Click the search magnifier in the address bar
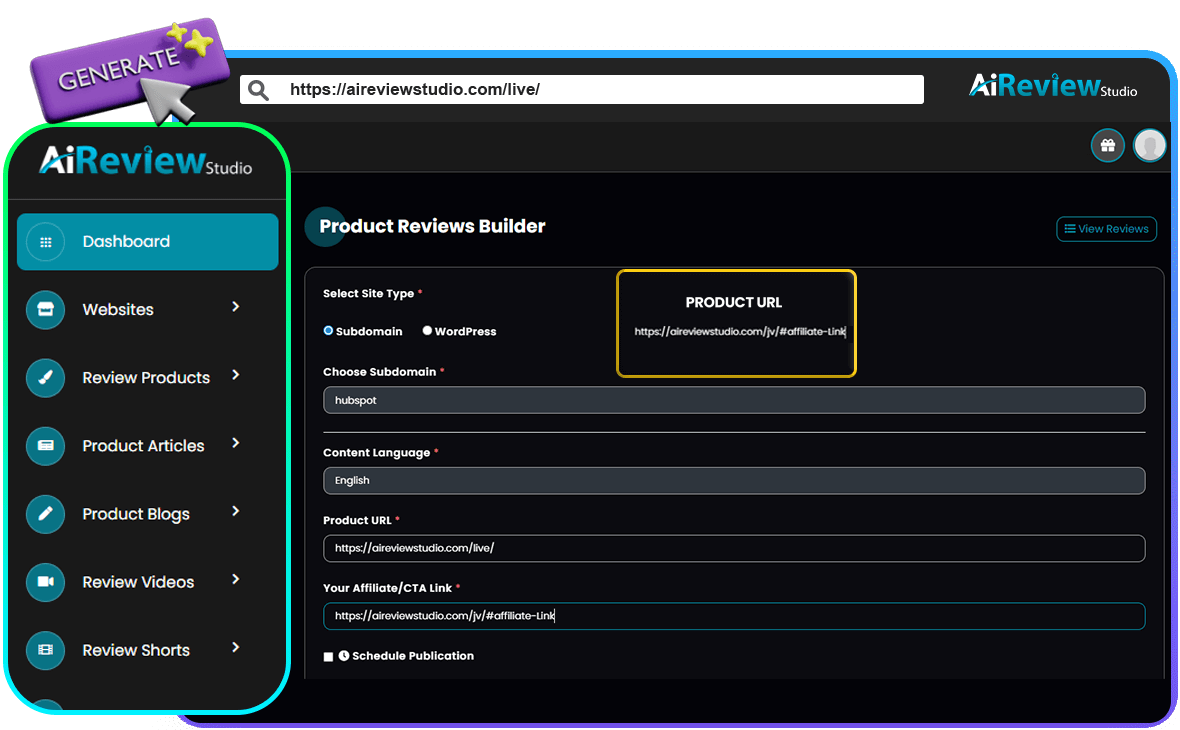1180x730 pixels. [x=258, y=89]
